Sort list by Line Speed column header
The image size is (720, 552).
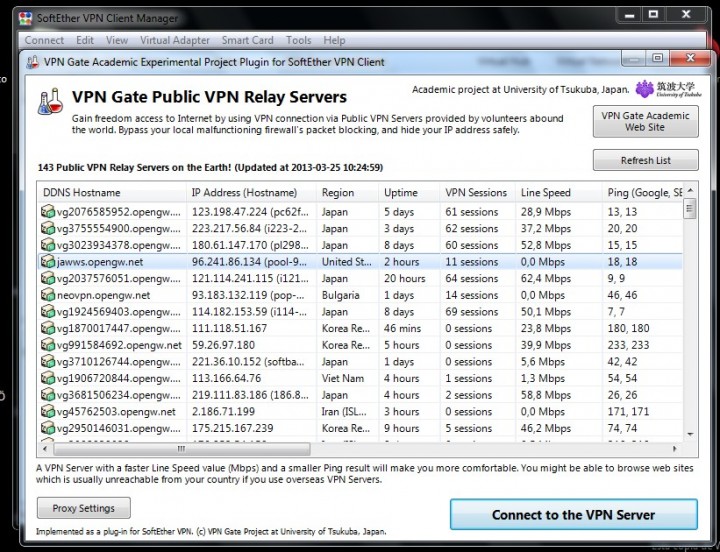tap(559, 192)
